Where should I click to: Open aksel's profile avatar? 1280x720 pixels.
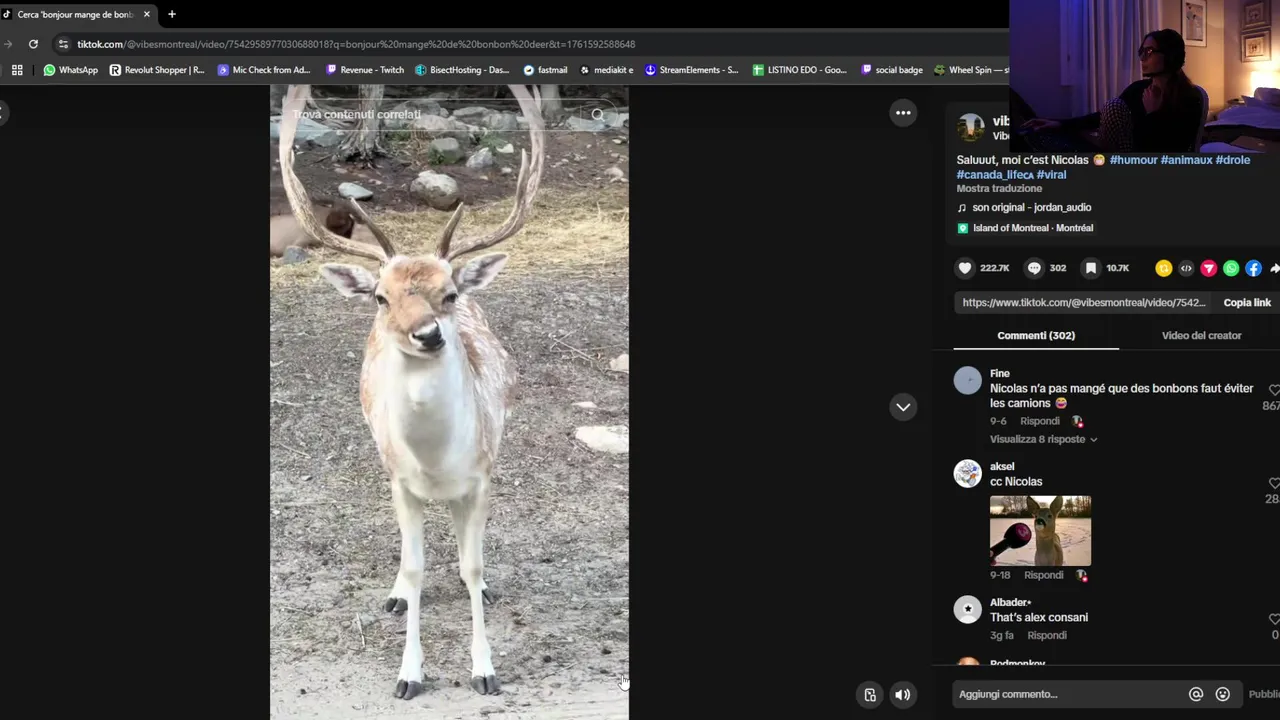(x=968, y=474)
